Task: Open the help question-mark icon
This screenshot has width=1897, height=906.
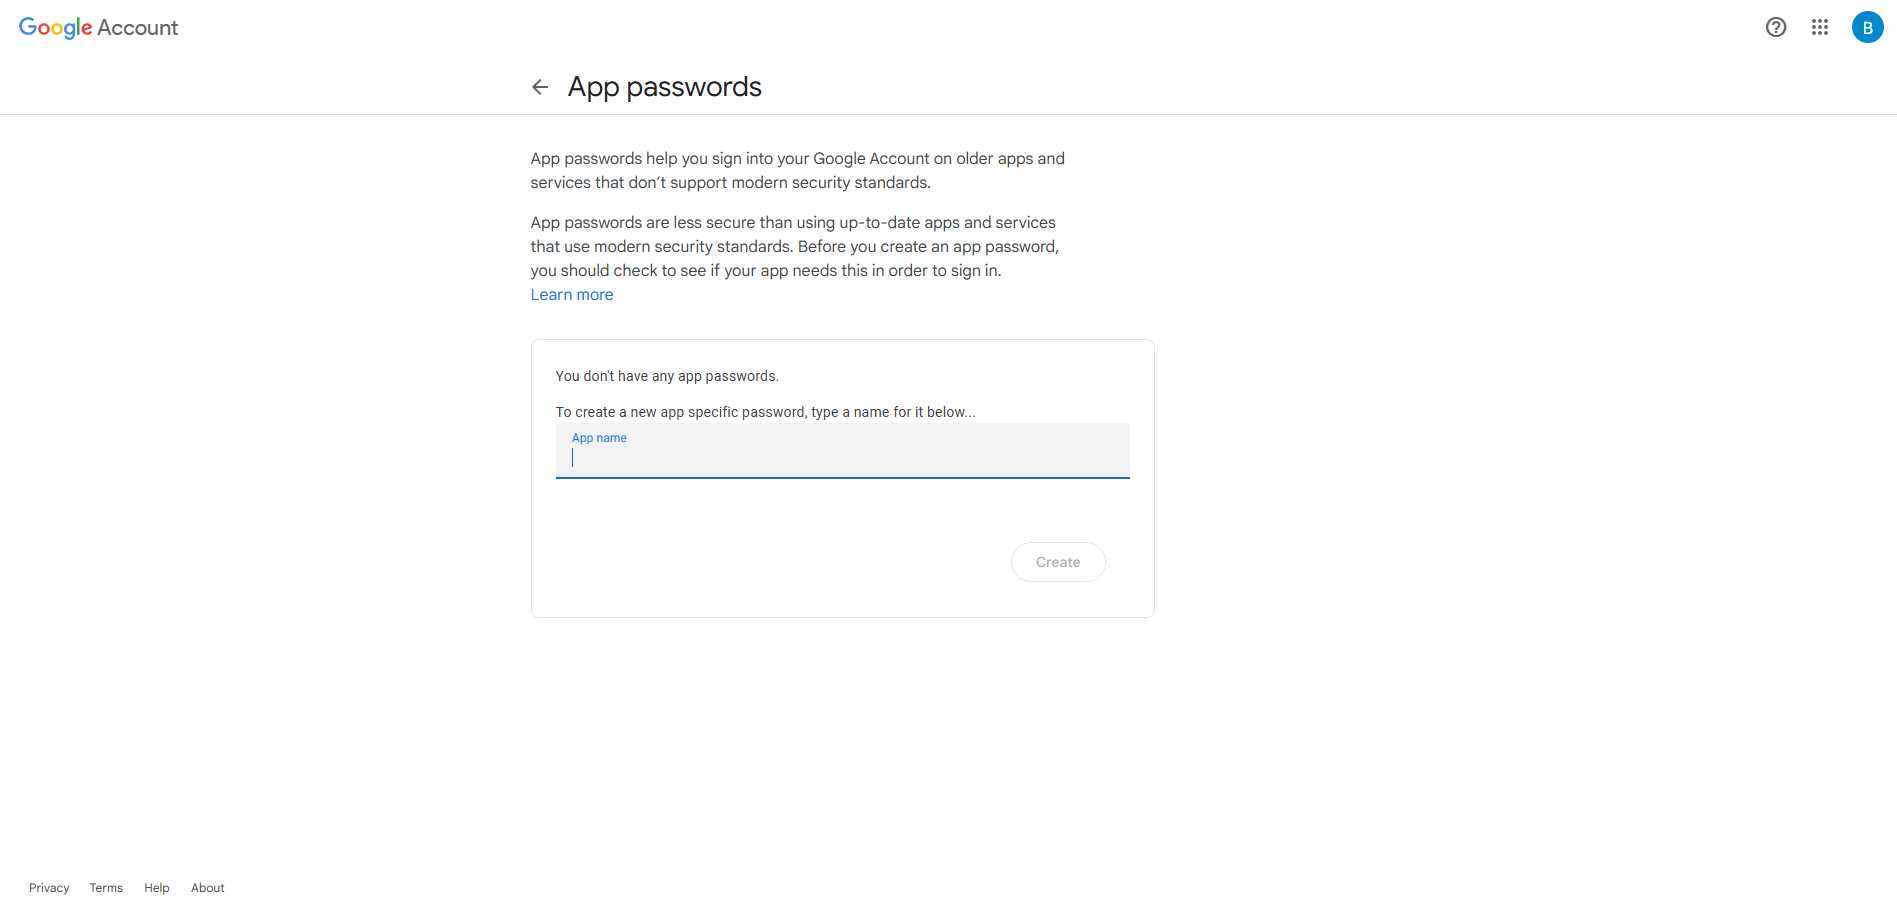Action: pos(1775,27)
